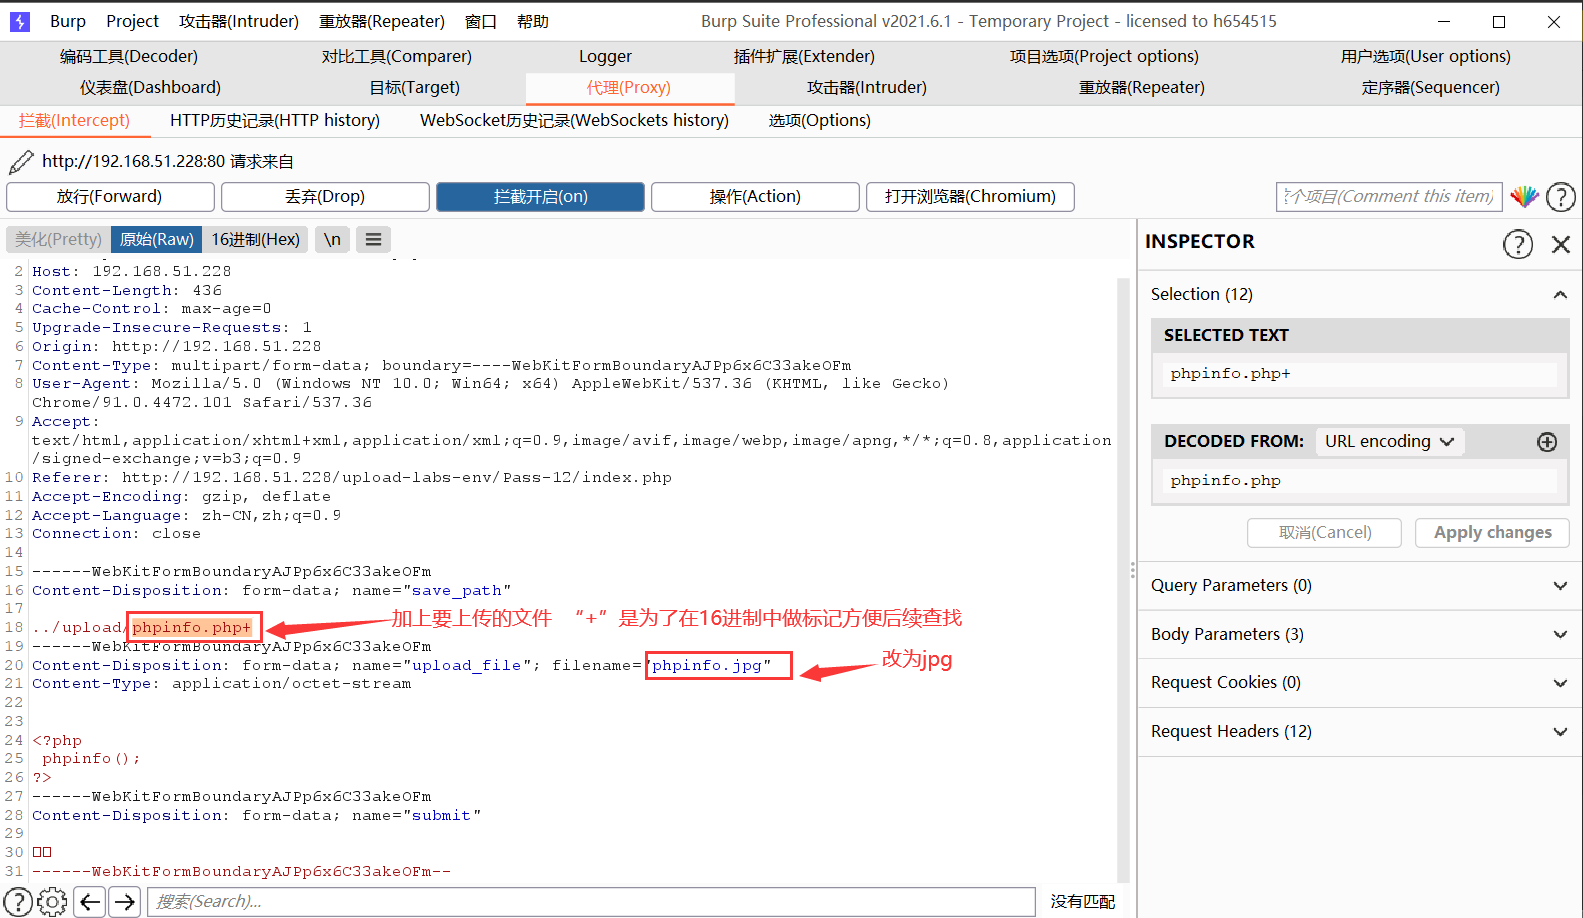Switch to the Comparer tab
Screen dimensions: 1583x918
pos(397,56)
